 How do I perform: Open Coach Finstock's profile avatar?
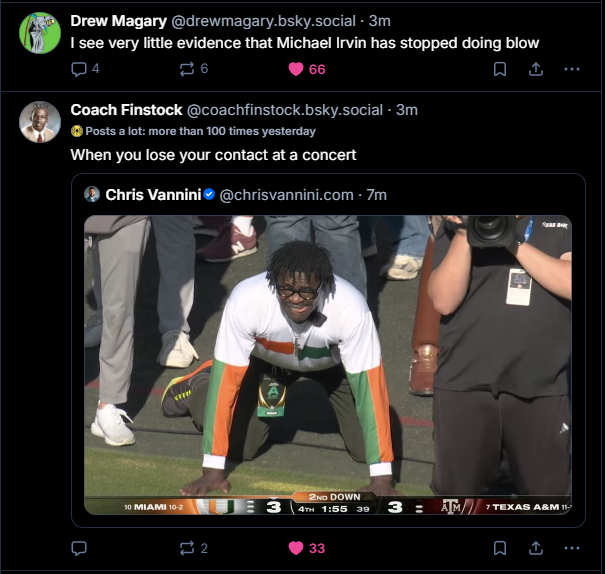[40, 121]
